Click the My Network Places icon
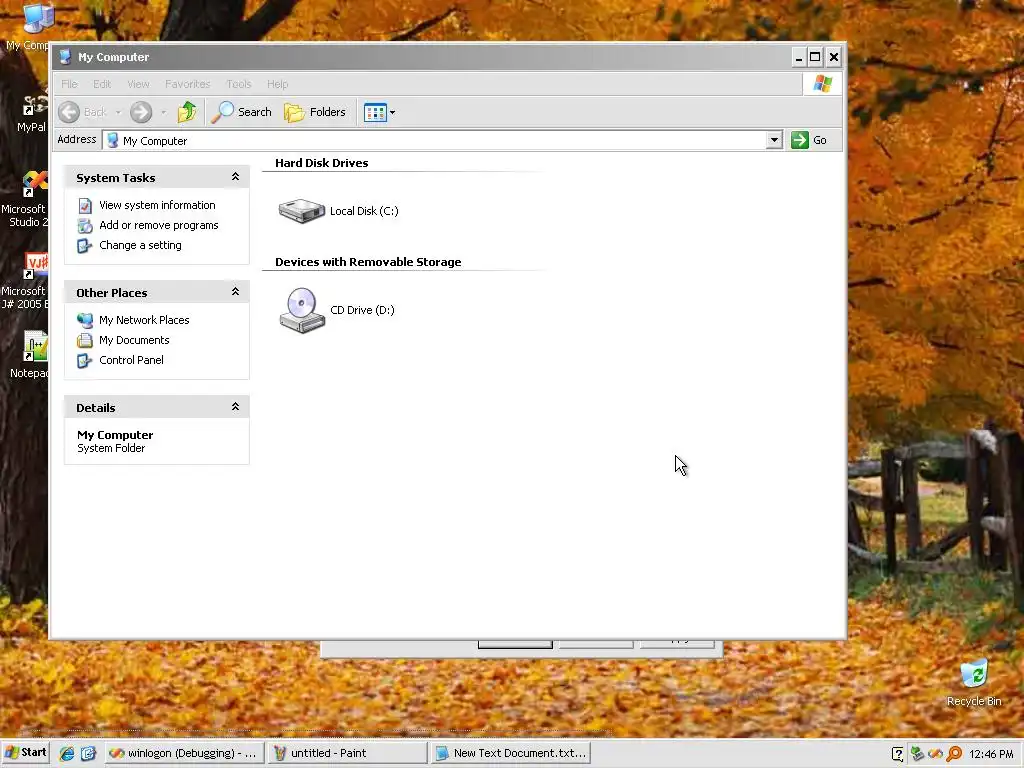 (85, 320)
